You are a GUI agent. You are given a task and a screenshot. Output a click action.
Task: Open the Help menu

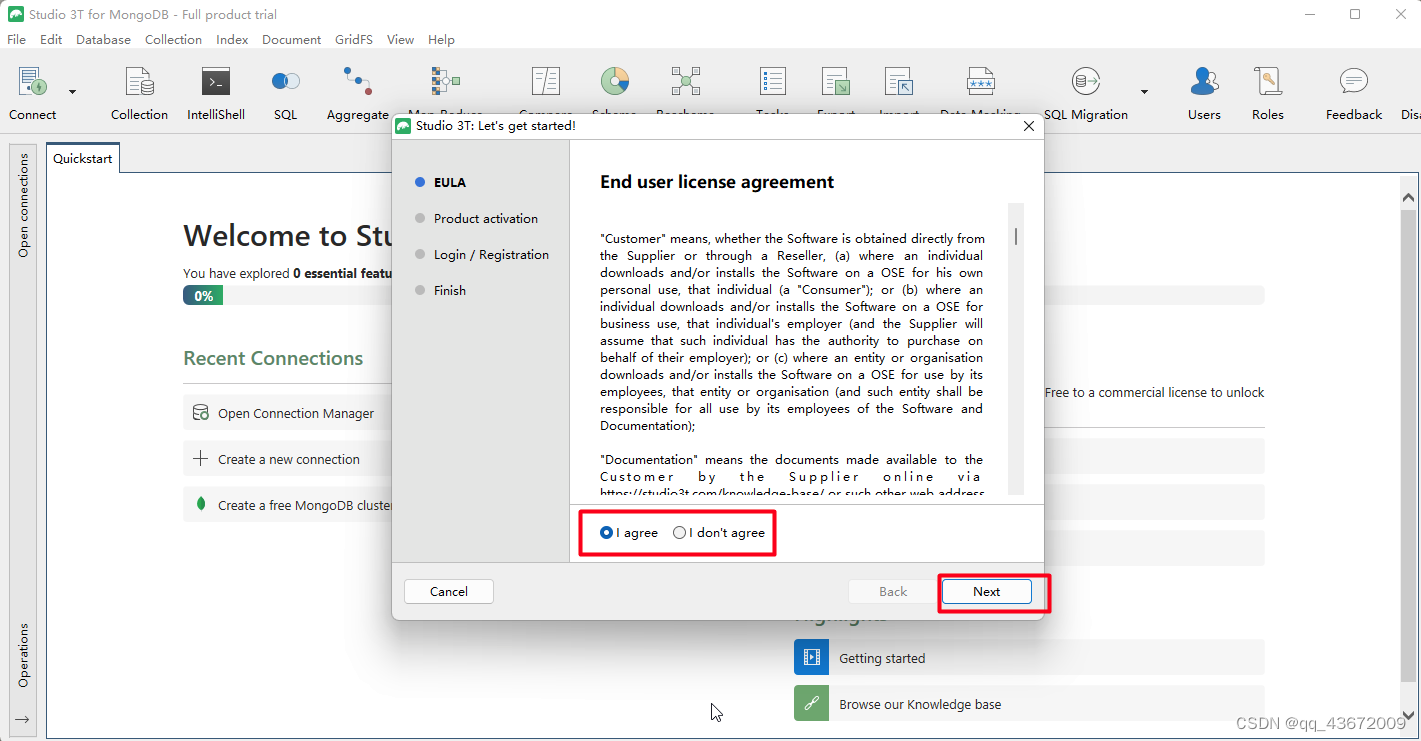(441, 40)
